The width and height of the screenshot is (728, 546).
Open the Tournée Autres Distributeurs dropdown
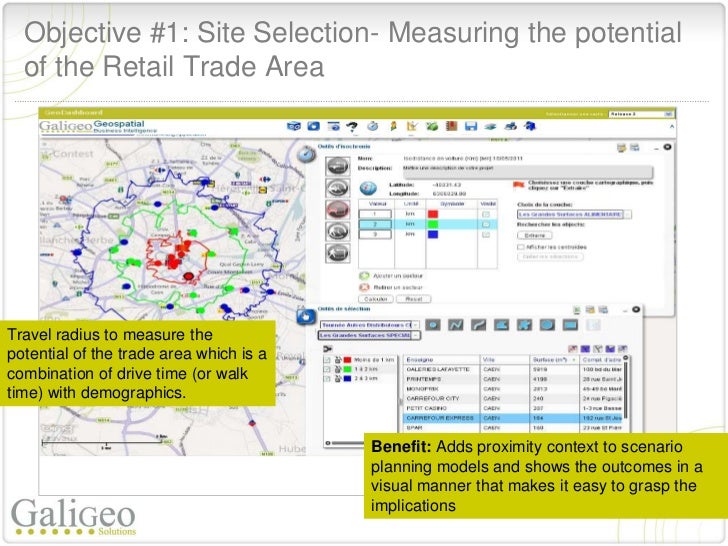369,325
